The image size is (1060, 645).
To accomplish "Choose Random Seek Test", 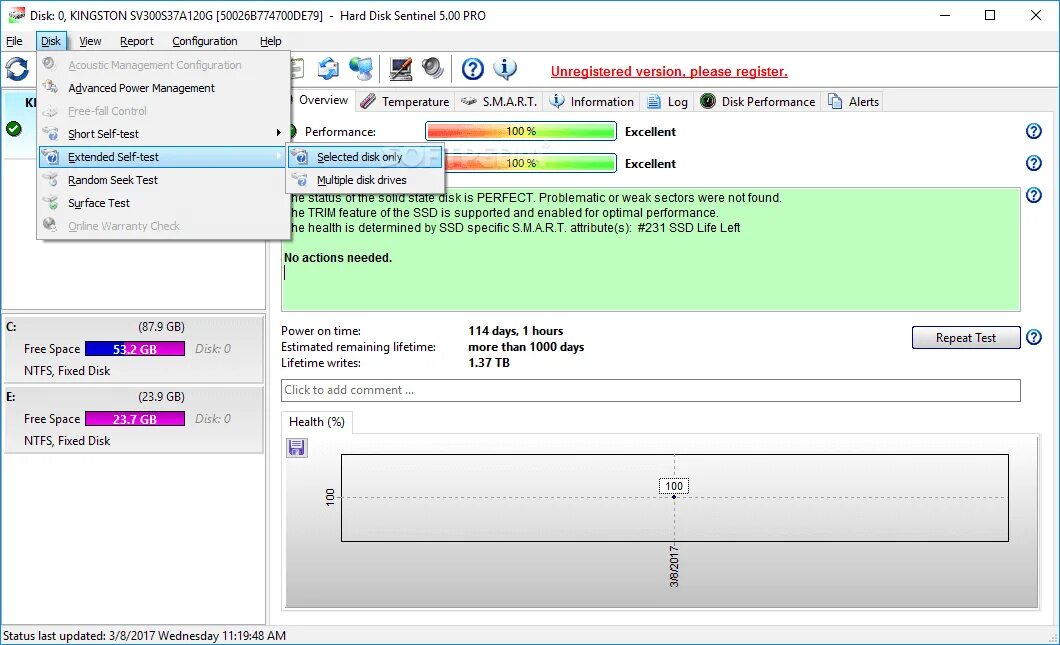I will point(163,180).
